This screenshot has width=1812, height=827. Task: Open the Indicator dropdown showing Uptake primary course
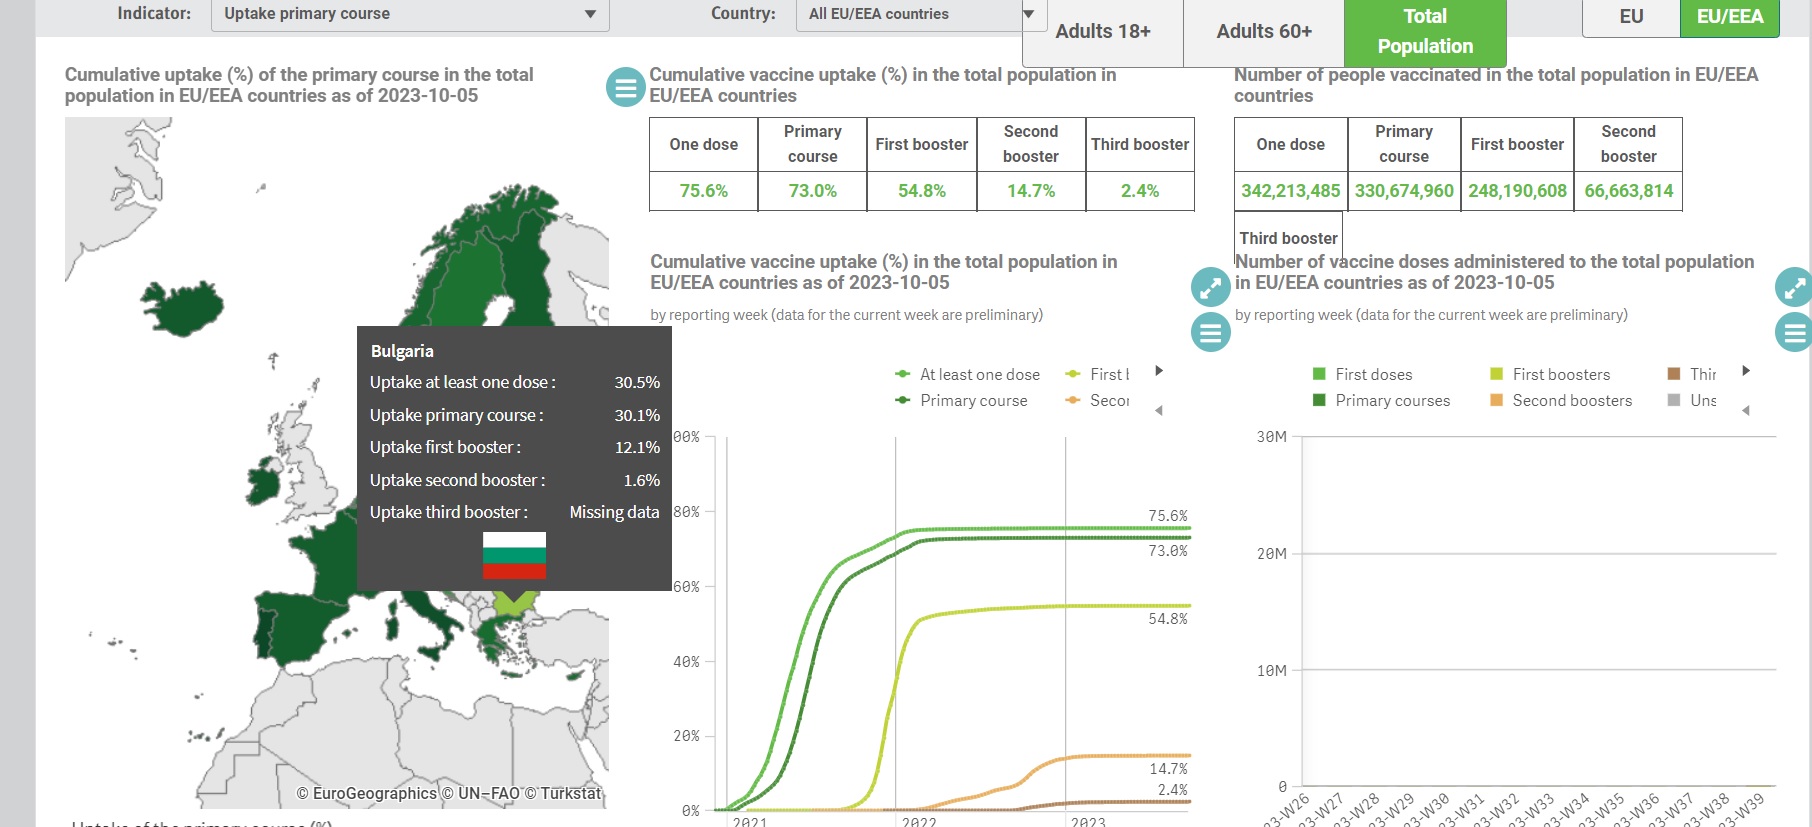click(x=410, y=15)
